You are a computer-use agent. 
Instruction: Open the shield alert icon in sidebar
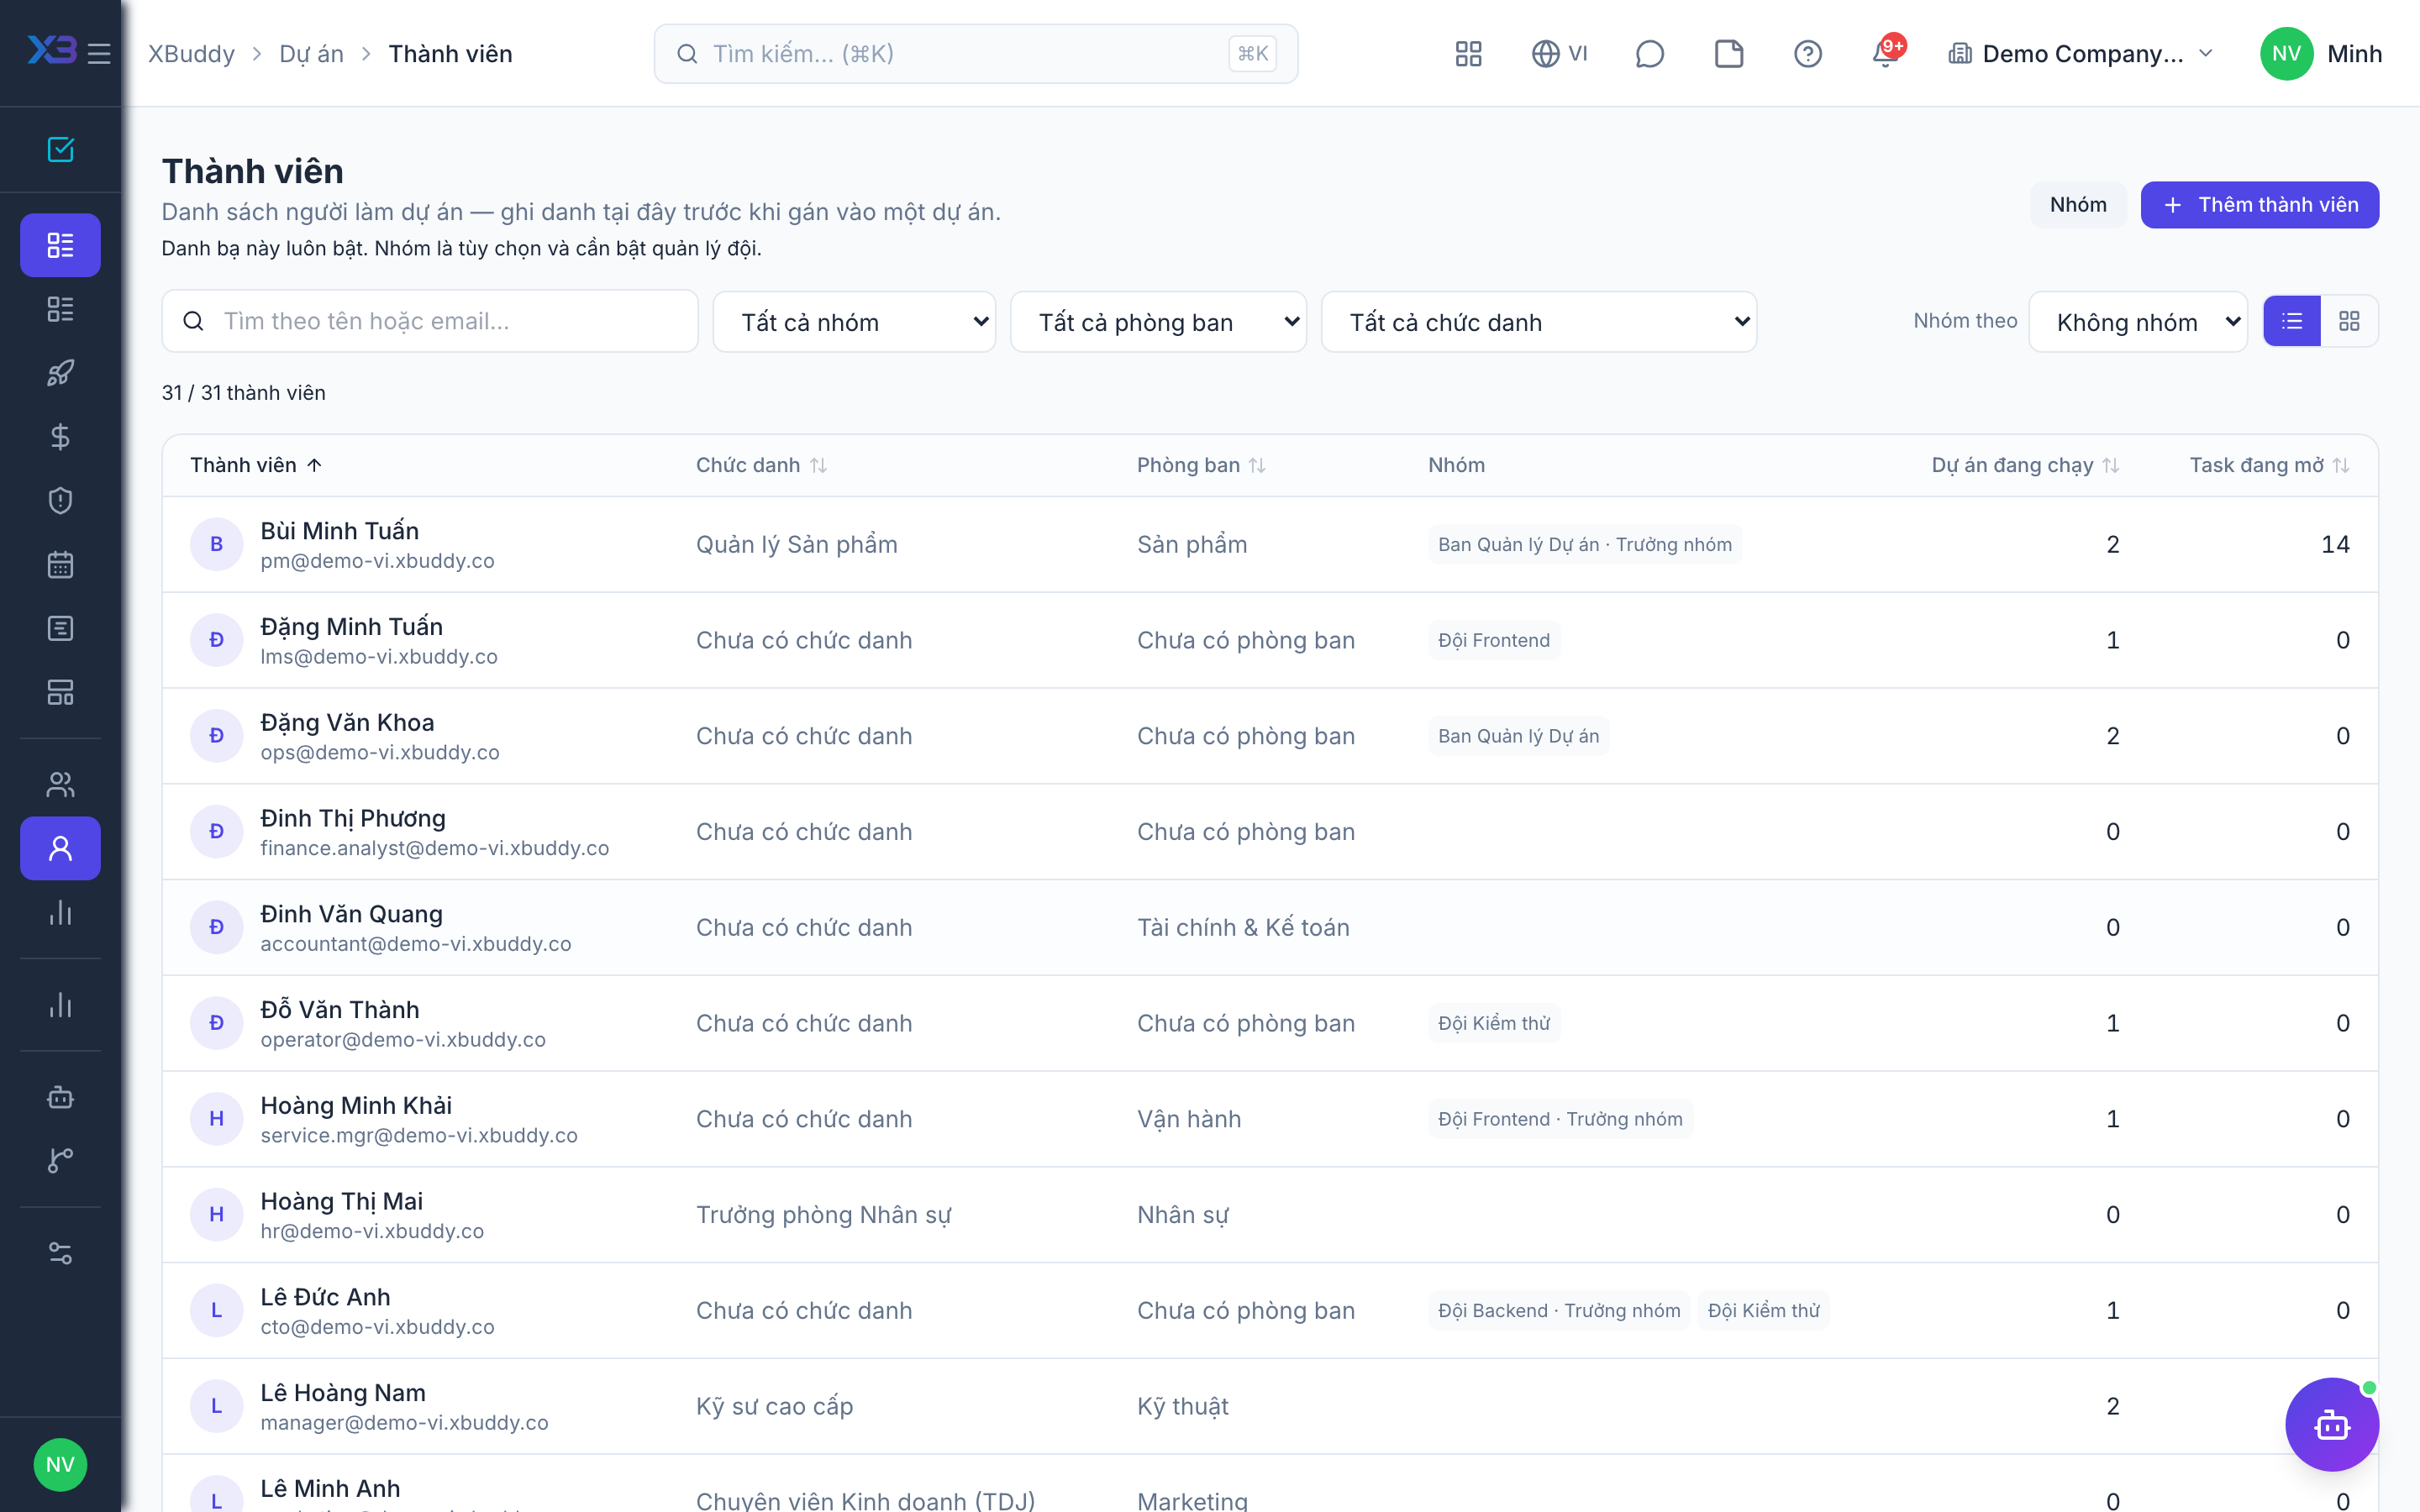pos(60,500)
